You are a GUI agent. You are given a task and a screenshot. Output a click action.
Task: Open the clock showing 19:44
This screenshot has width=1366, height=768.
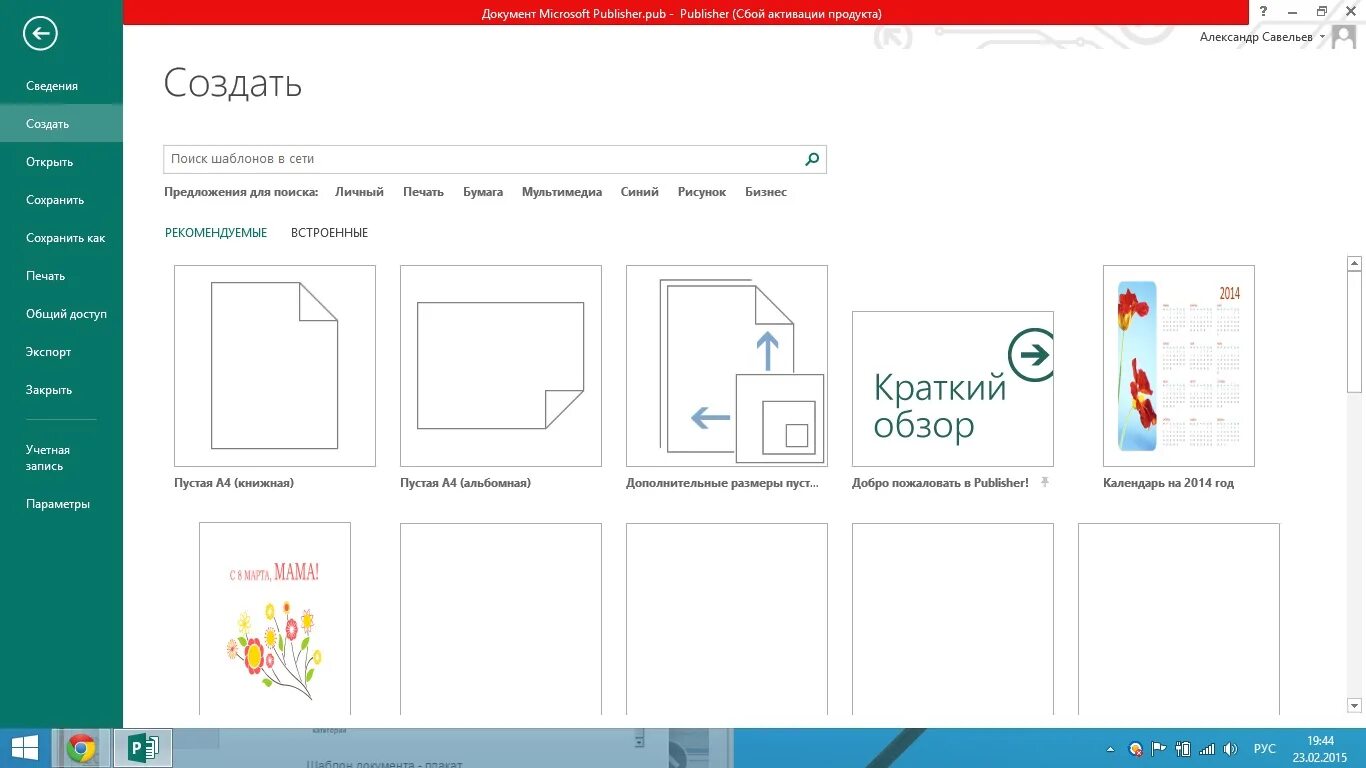click(1321, 748)
